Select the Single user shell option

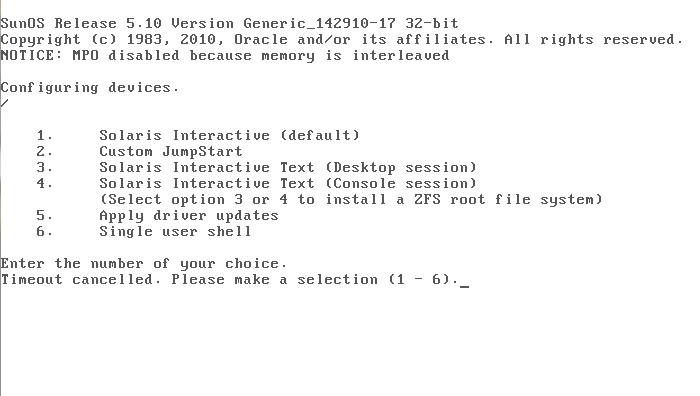coord(175,232)
